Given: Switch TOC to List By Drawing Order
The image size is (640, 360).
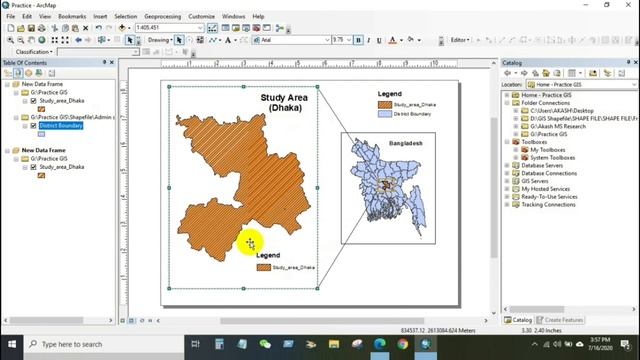Looking at the screenshot, I should (8, 73).
